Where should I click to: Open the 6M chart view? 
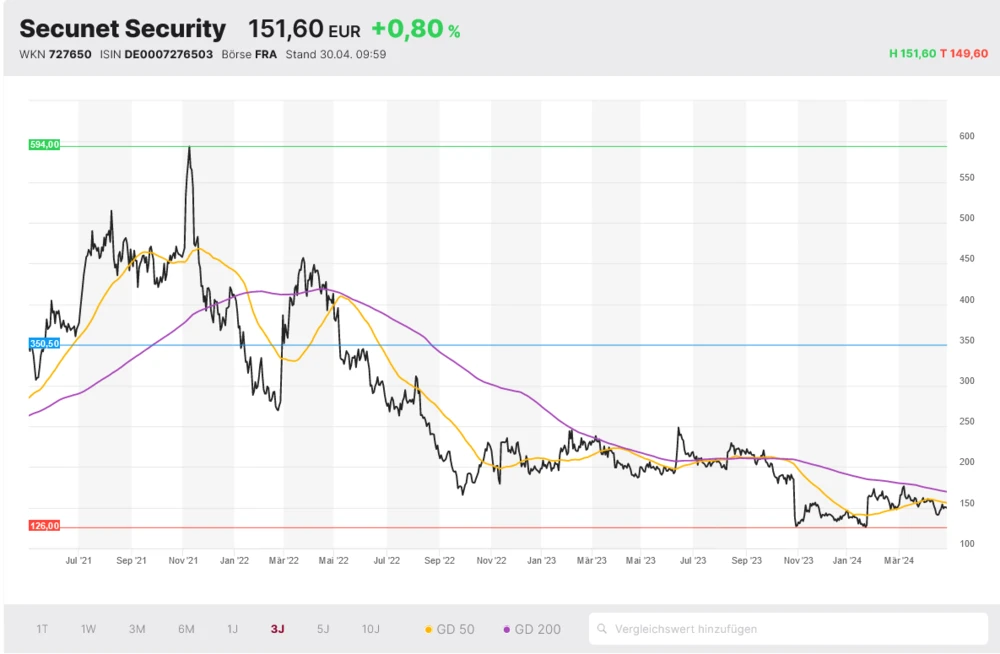[x=184, y=629]
